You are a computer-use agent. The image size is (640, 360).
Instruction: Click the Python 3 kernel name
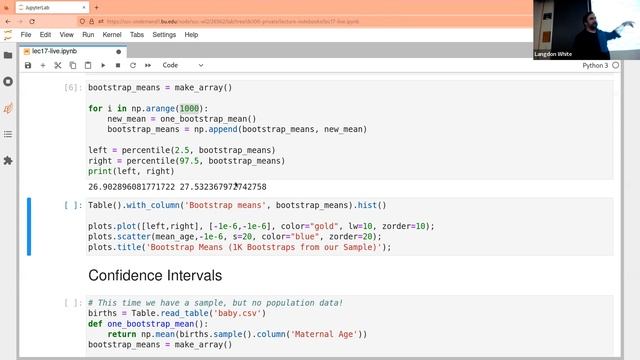pos(595,65)
